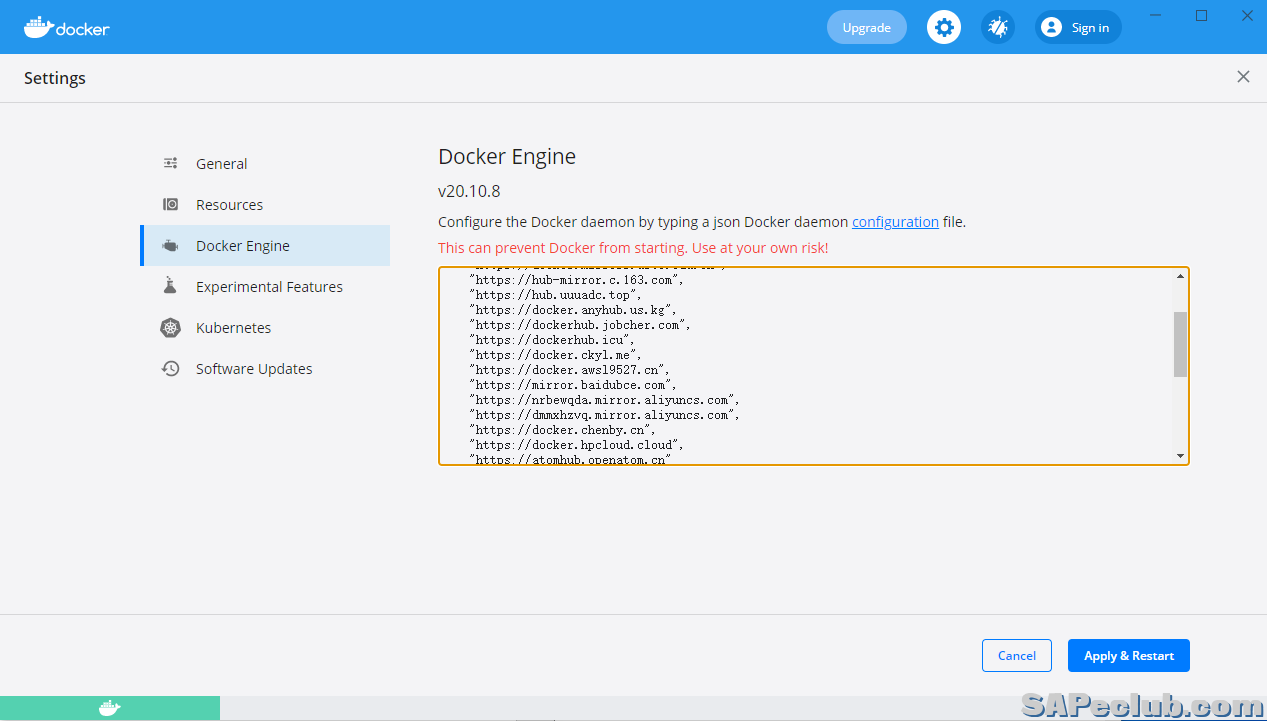Screen dimensions: 1267x721
Task: Click the JSON editor scroll up arrow
Action: click(1180, 277)
